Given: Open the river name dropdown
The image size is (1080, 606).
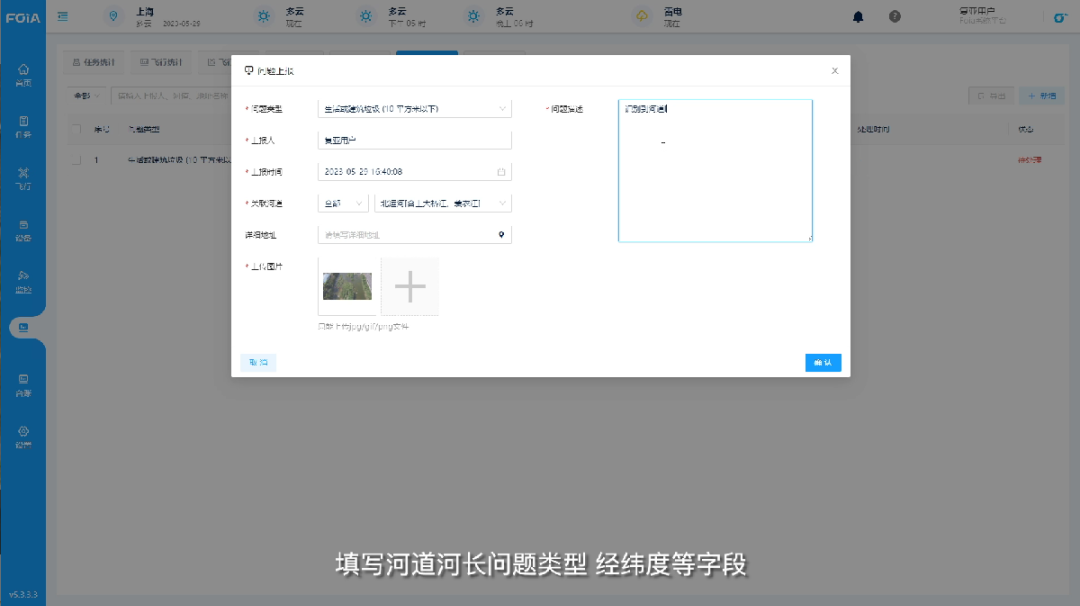Looking at the screenshot, I should click(442, 203).
